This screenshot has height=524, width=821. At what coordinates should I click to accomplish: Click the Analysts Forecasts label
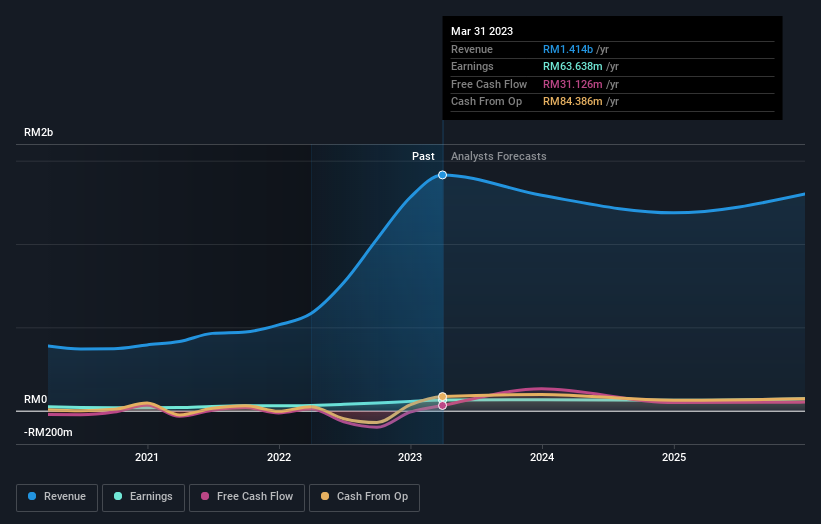tap(498, 156)
